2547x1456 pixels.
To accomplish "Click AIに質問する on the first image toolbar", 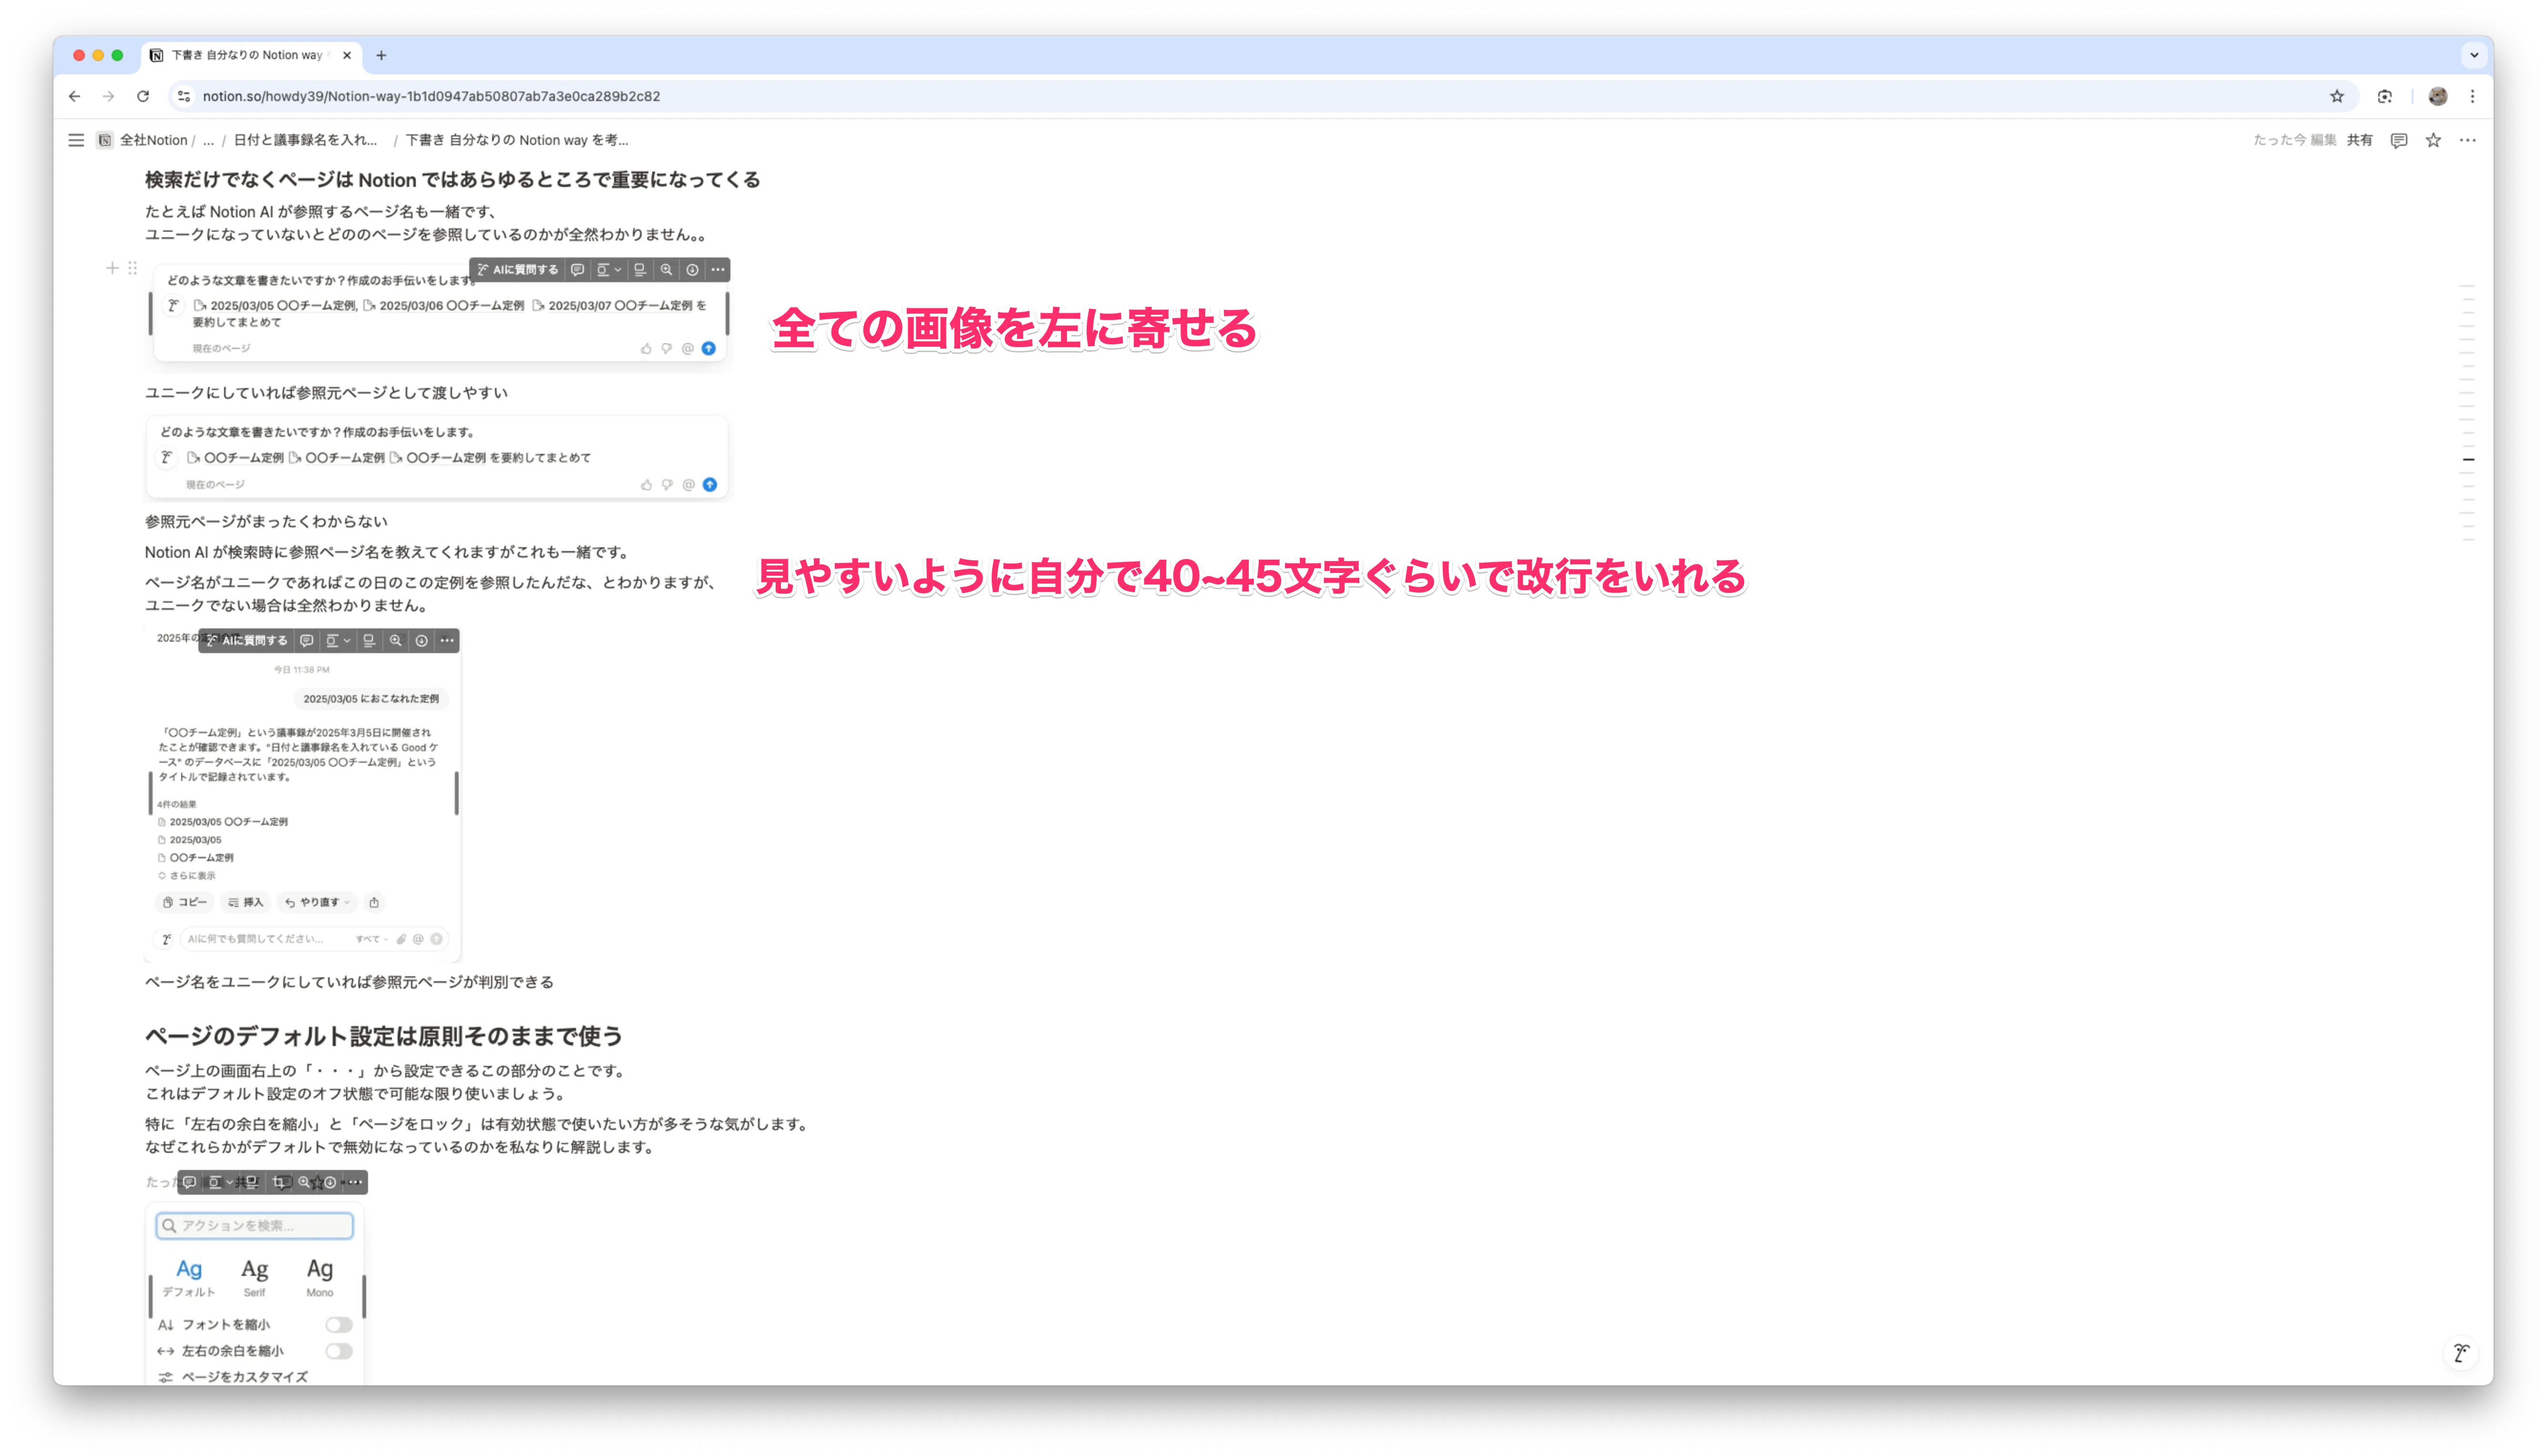I will pos(517,270).
